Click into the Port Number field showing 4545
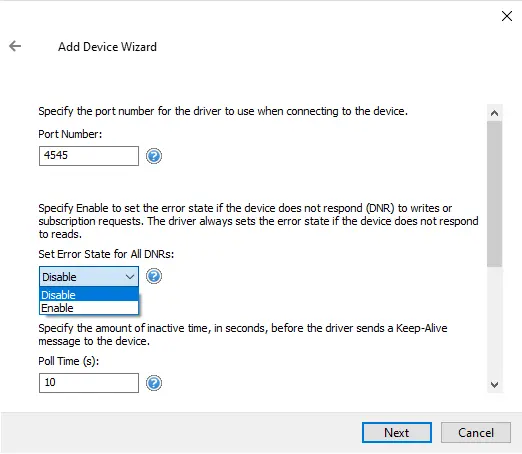This screenshot has width=522, height=454. click(x=89, y=156)
